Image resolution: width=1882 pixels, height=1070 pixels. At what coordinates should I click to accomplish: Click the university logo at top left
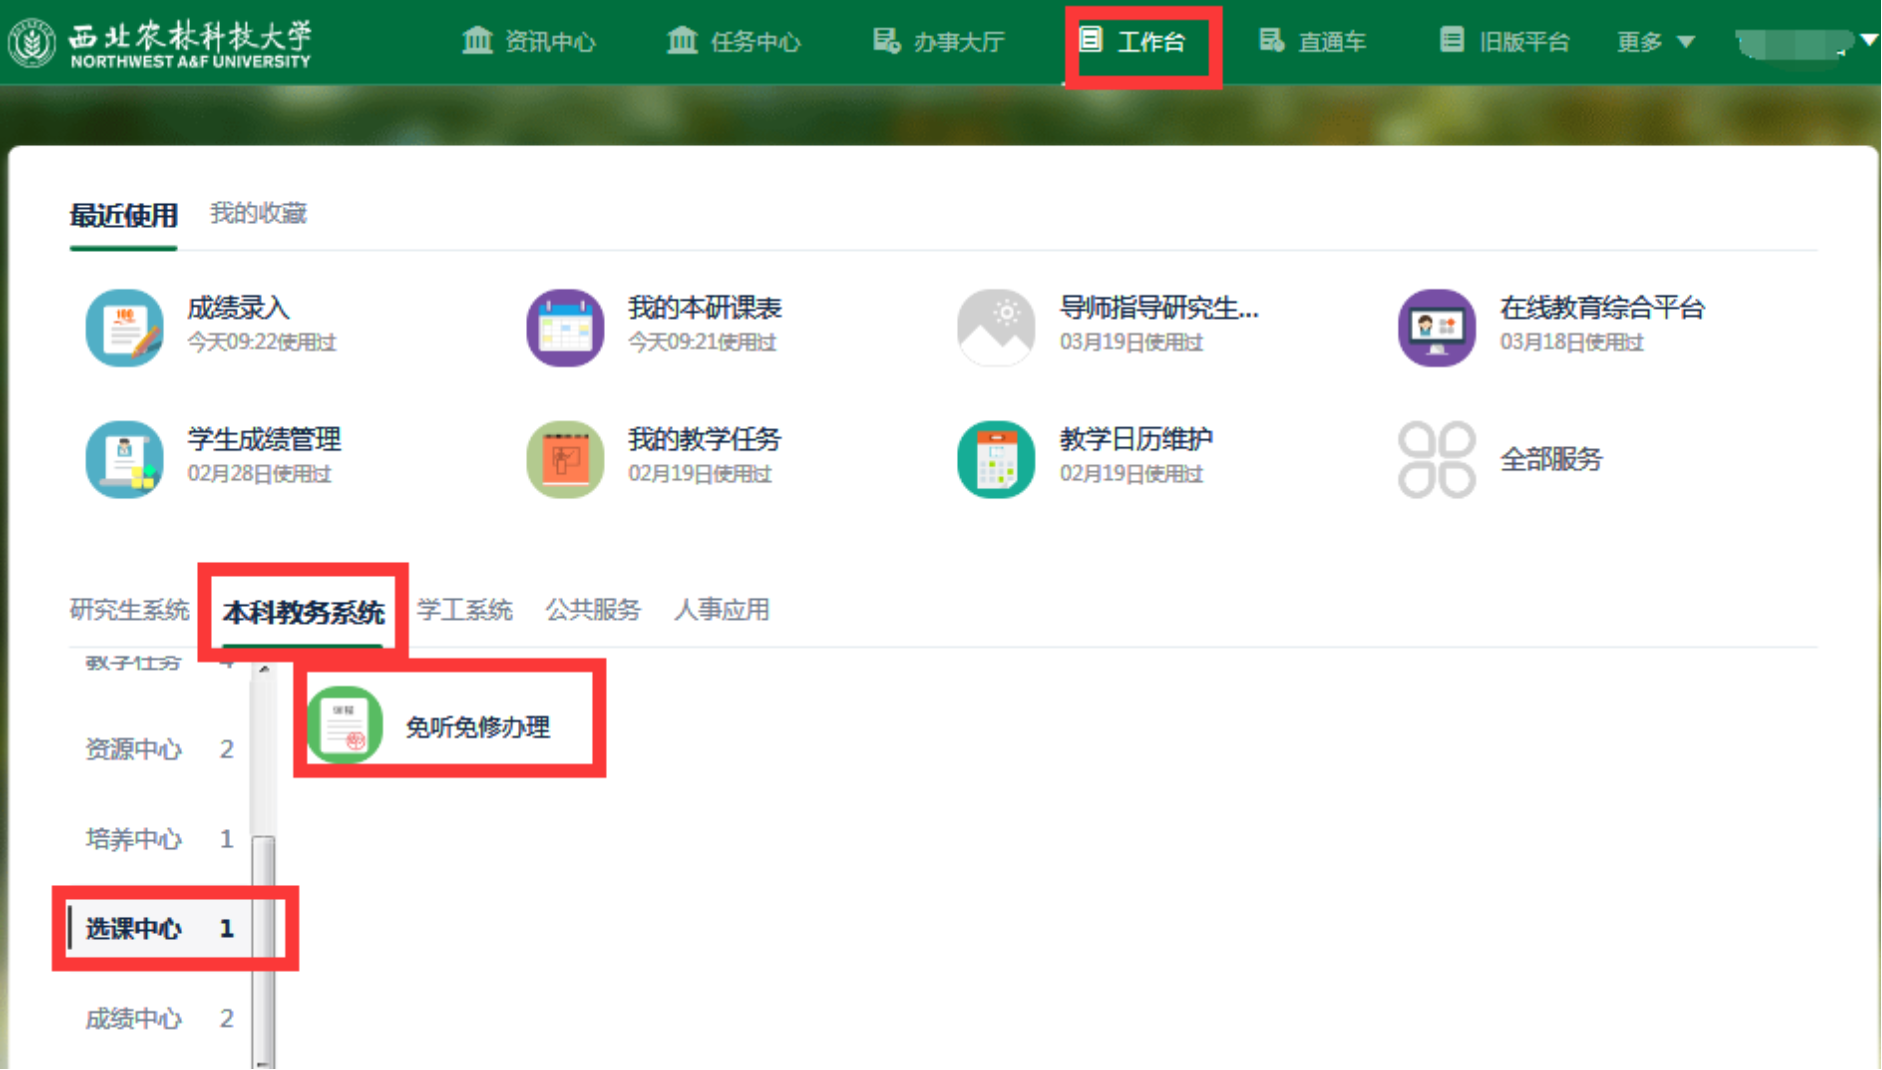[x=160, y=44]
